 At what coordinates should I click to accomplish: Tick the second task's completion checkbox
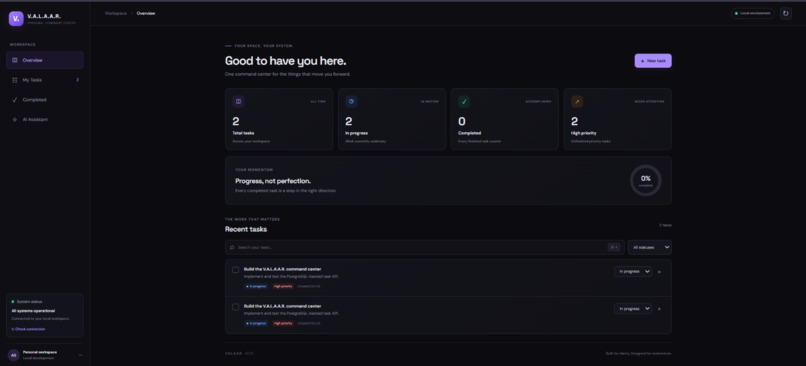[235, 307]
